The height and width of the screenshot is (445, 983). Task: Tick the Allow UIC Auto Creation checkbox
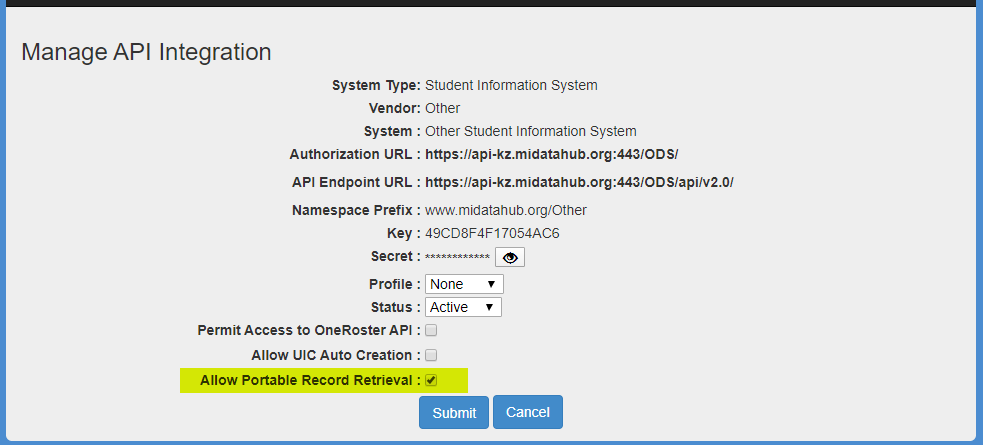[x=431, y=355]
